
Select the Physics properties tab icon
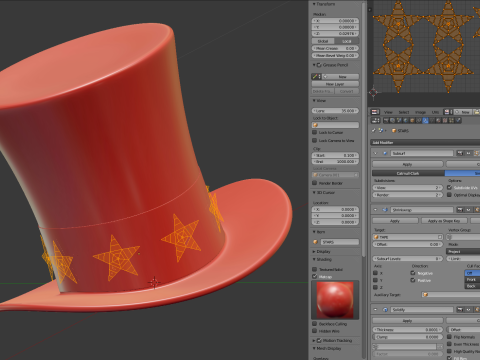458,120
